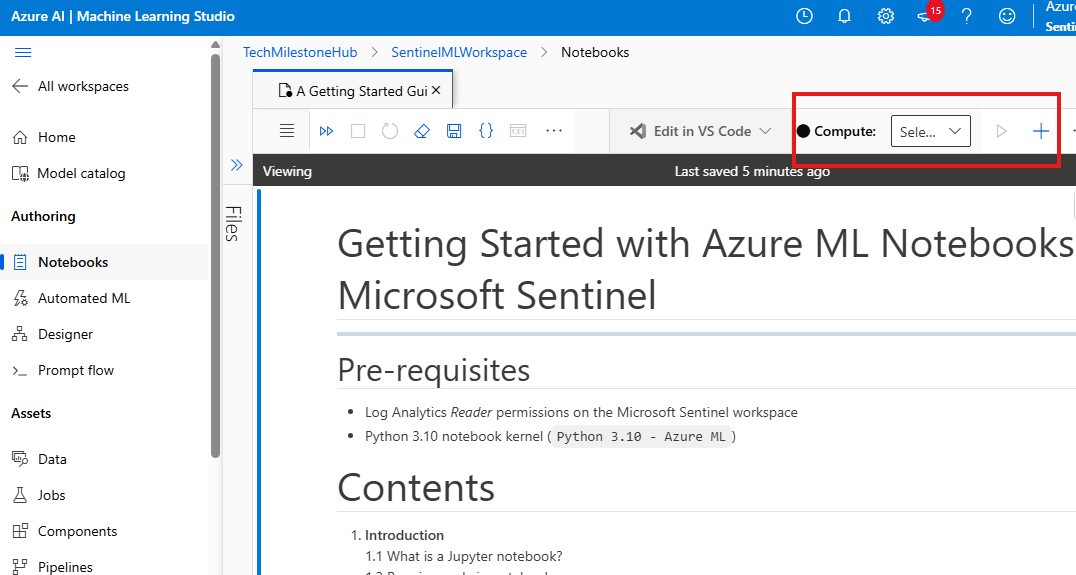
Task: Click the keyboard-like toolbar icon
Action: [x=518, y=130]
